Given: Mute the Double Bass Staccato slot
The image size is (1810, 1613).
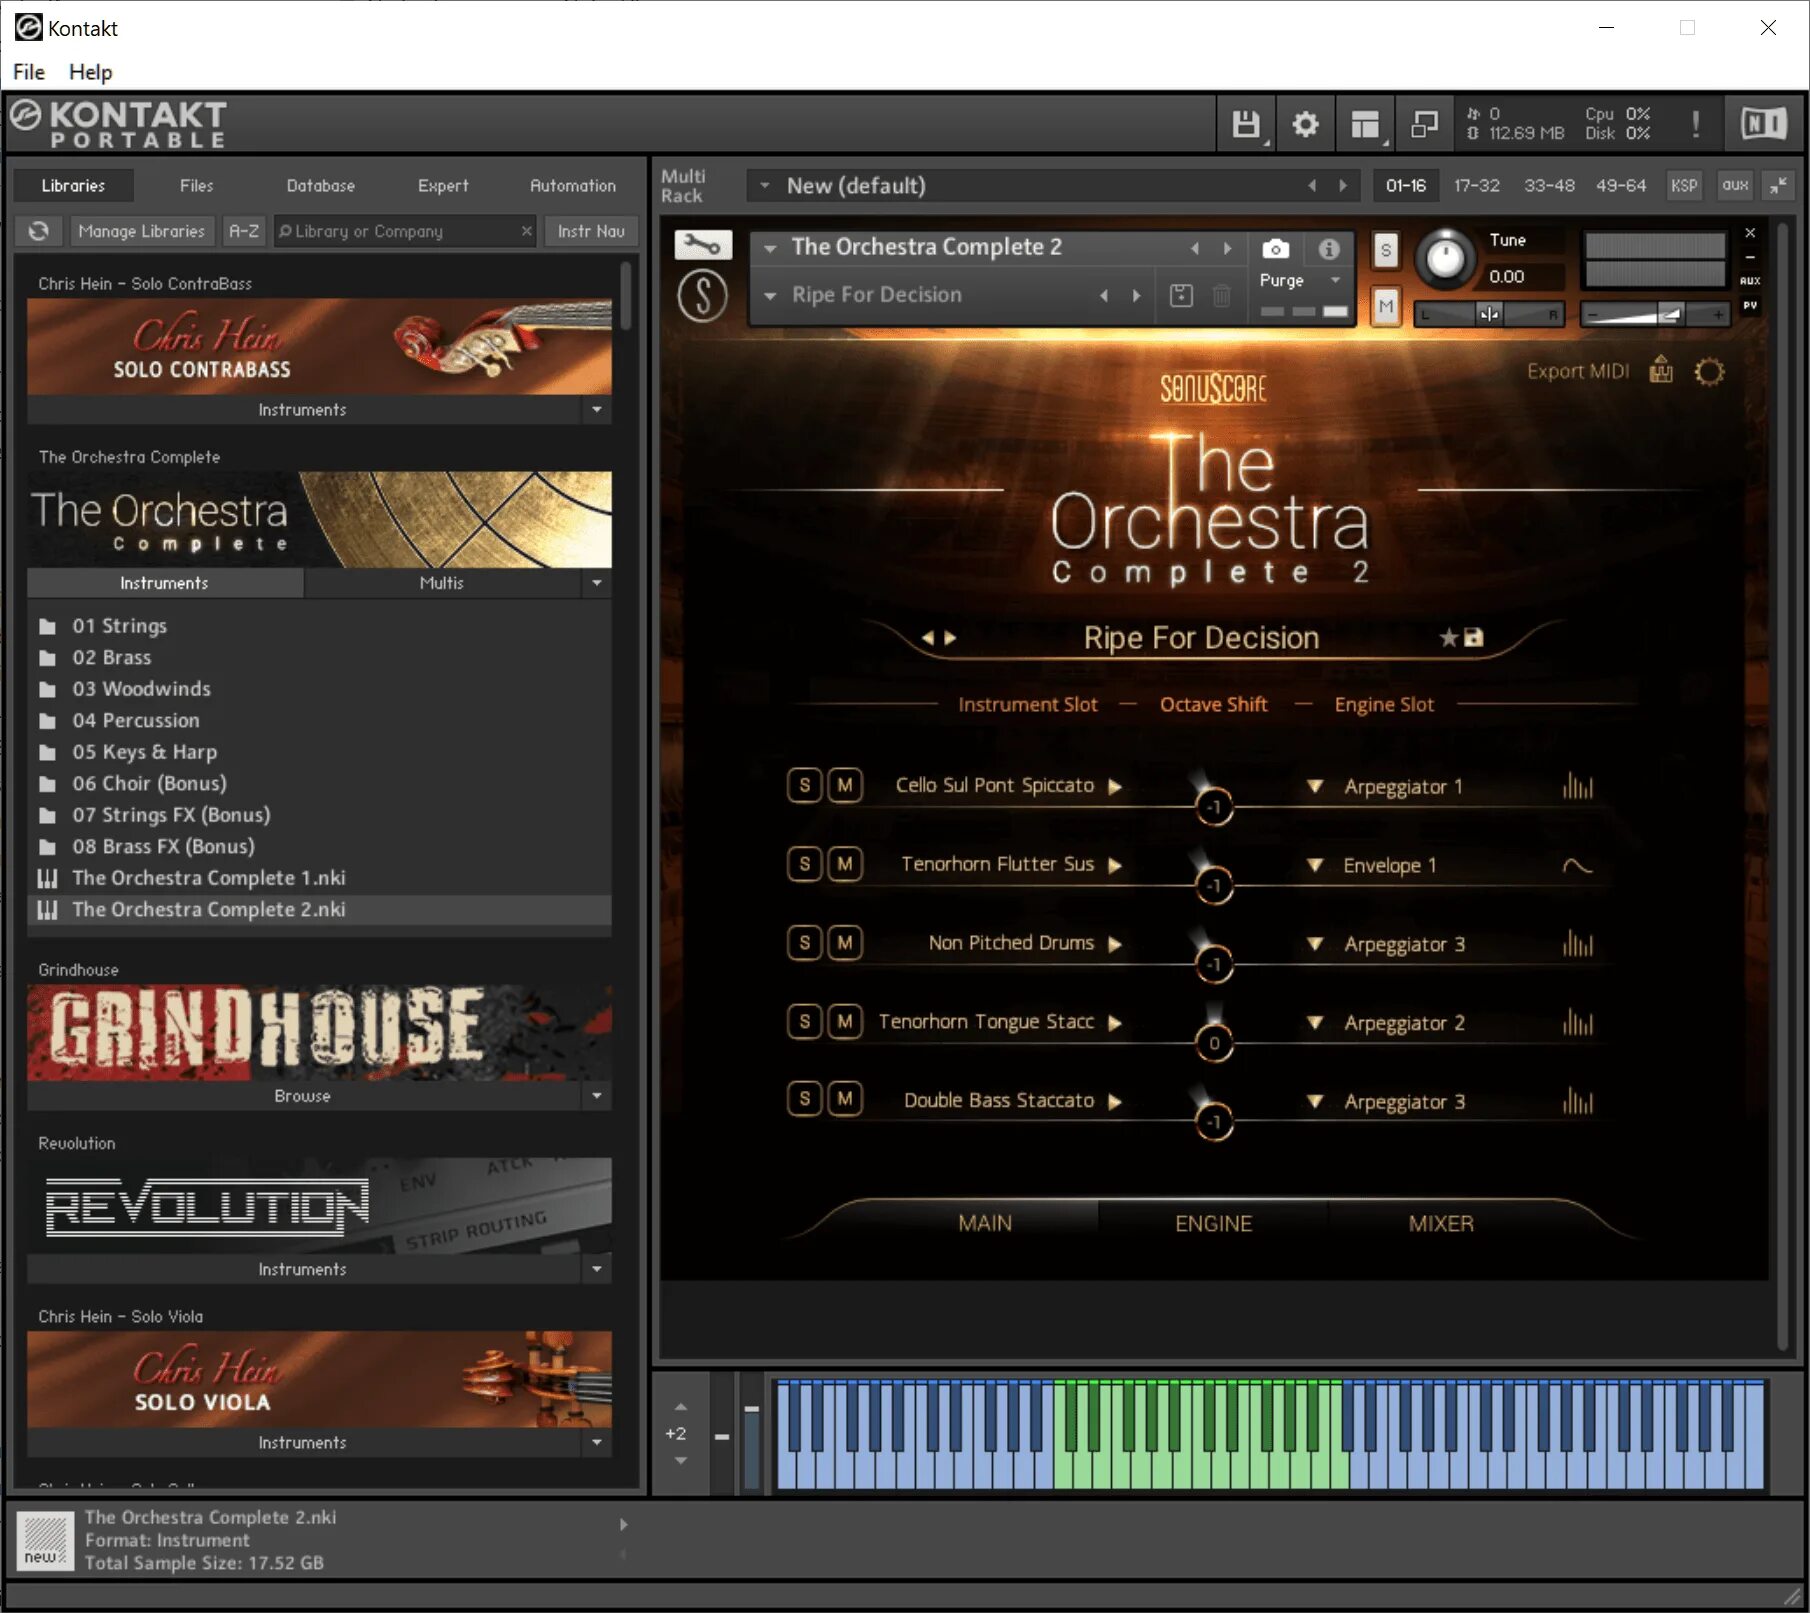Looking at the screenshot, I should click(845, 1099).
